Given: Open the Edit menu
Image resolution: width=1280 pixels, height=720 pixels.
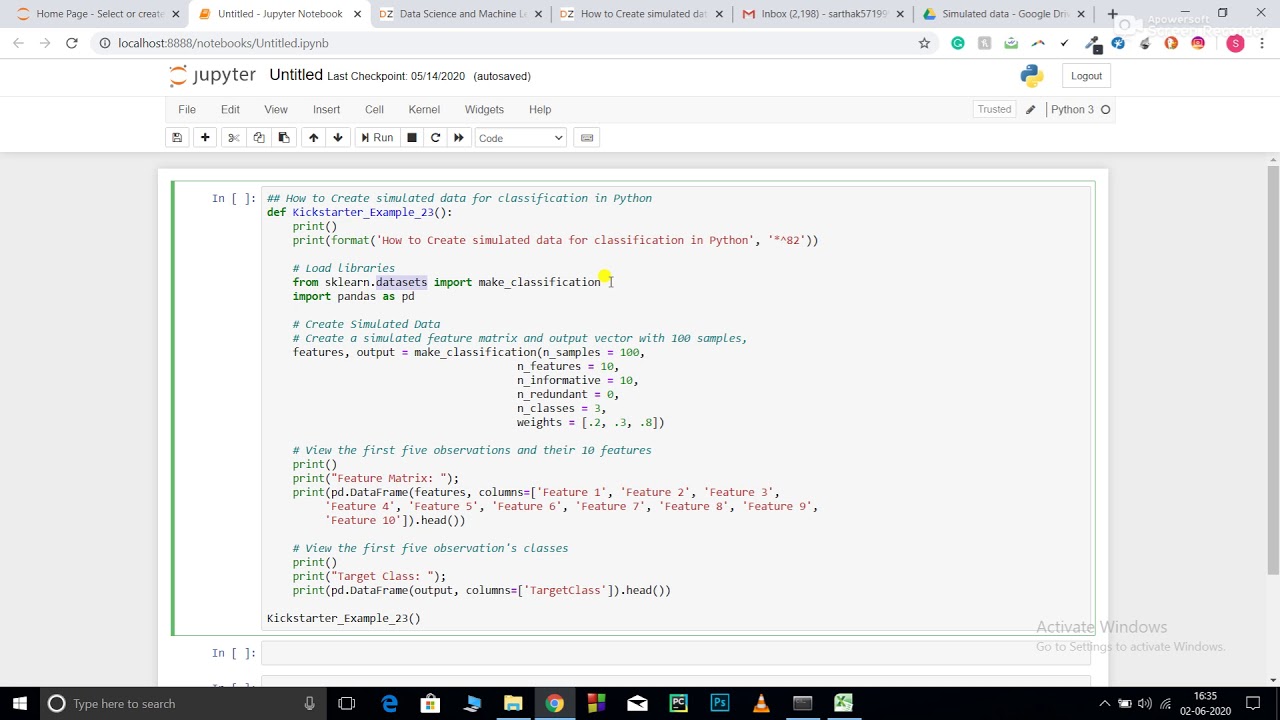Looking at the screenshot, I should click(230, 109).
